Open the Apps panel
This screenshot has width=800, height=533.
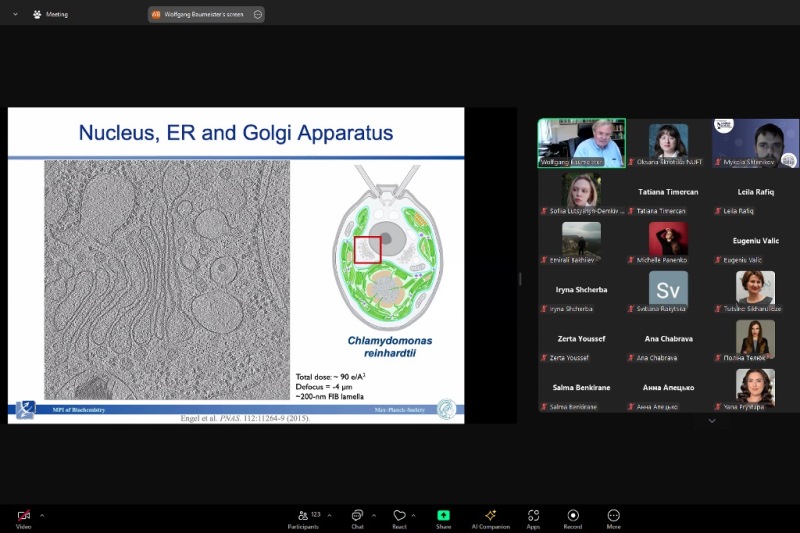[x=533, y=516]
